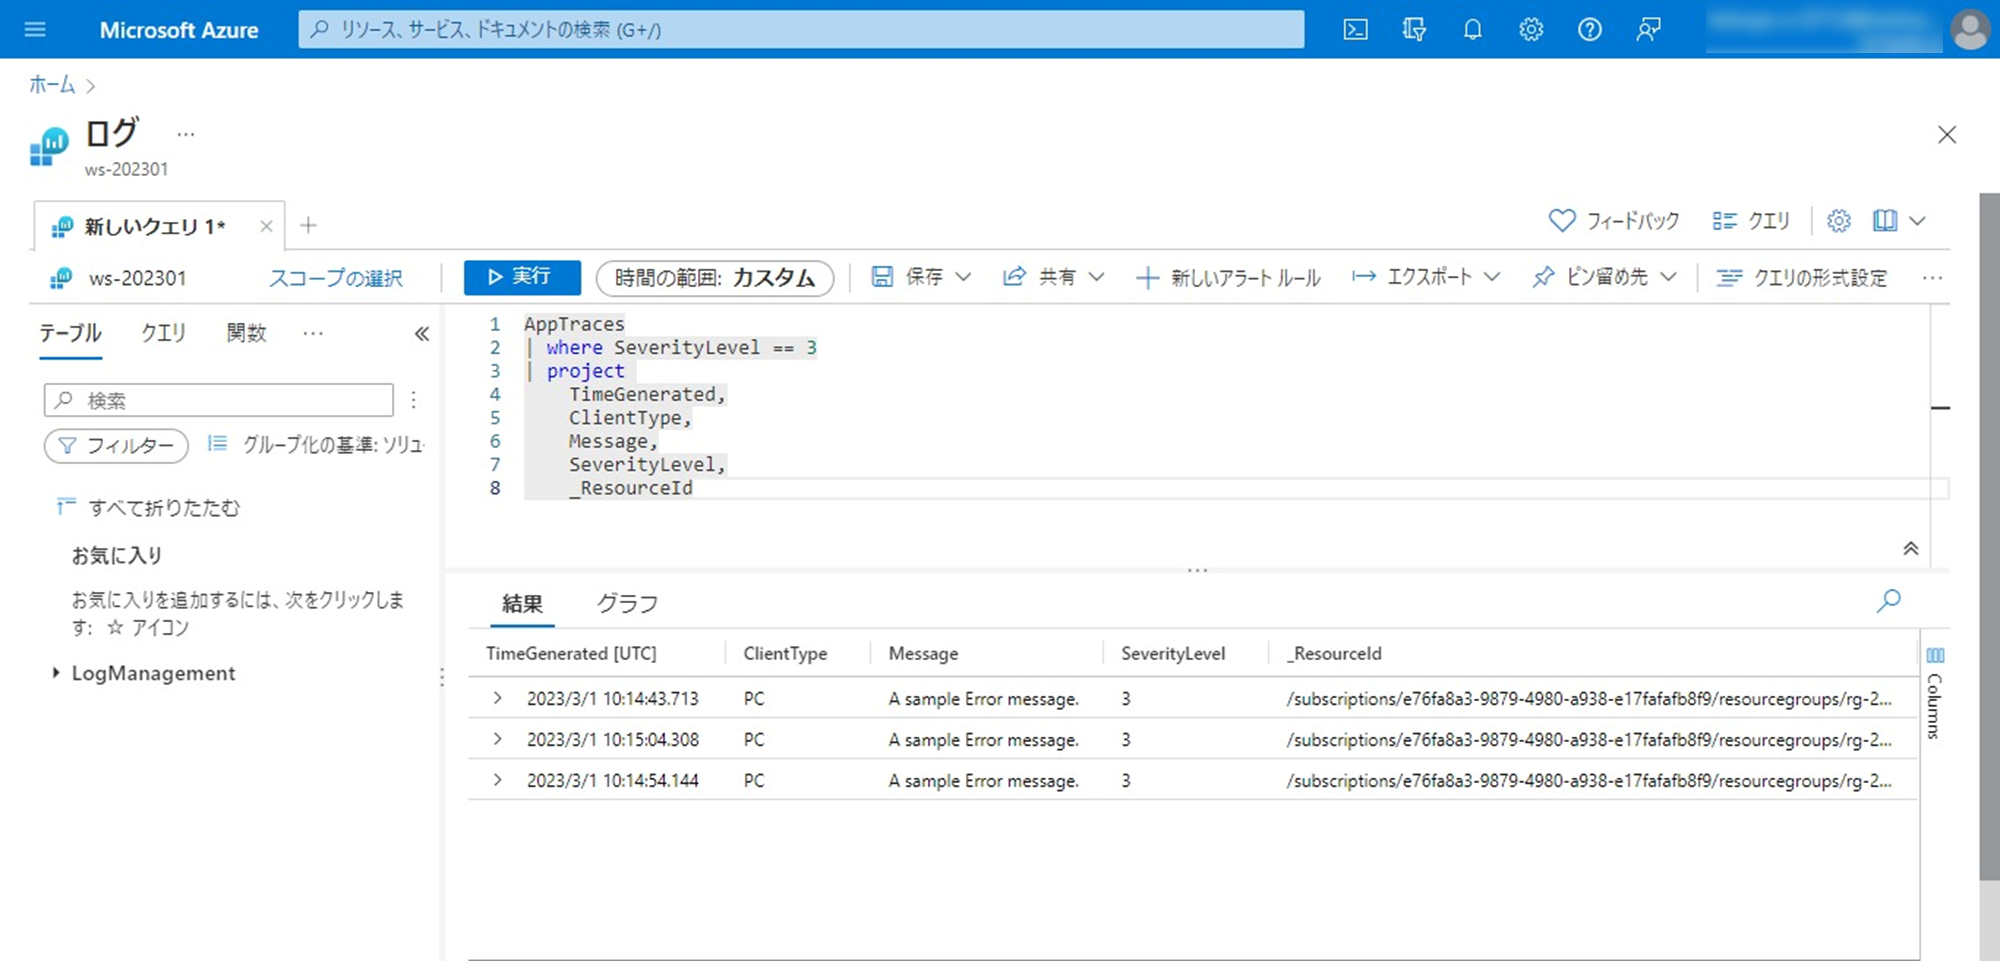Click the Azure global search box
The image size is (2000, 961).
pyautogui.click(x=801, y=29)
